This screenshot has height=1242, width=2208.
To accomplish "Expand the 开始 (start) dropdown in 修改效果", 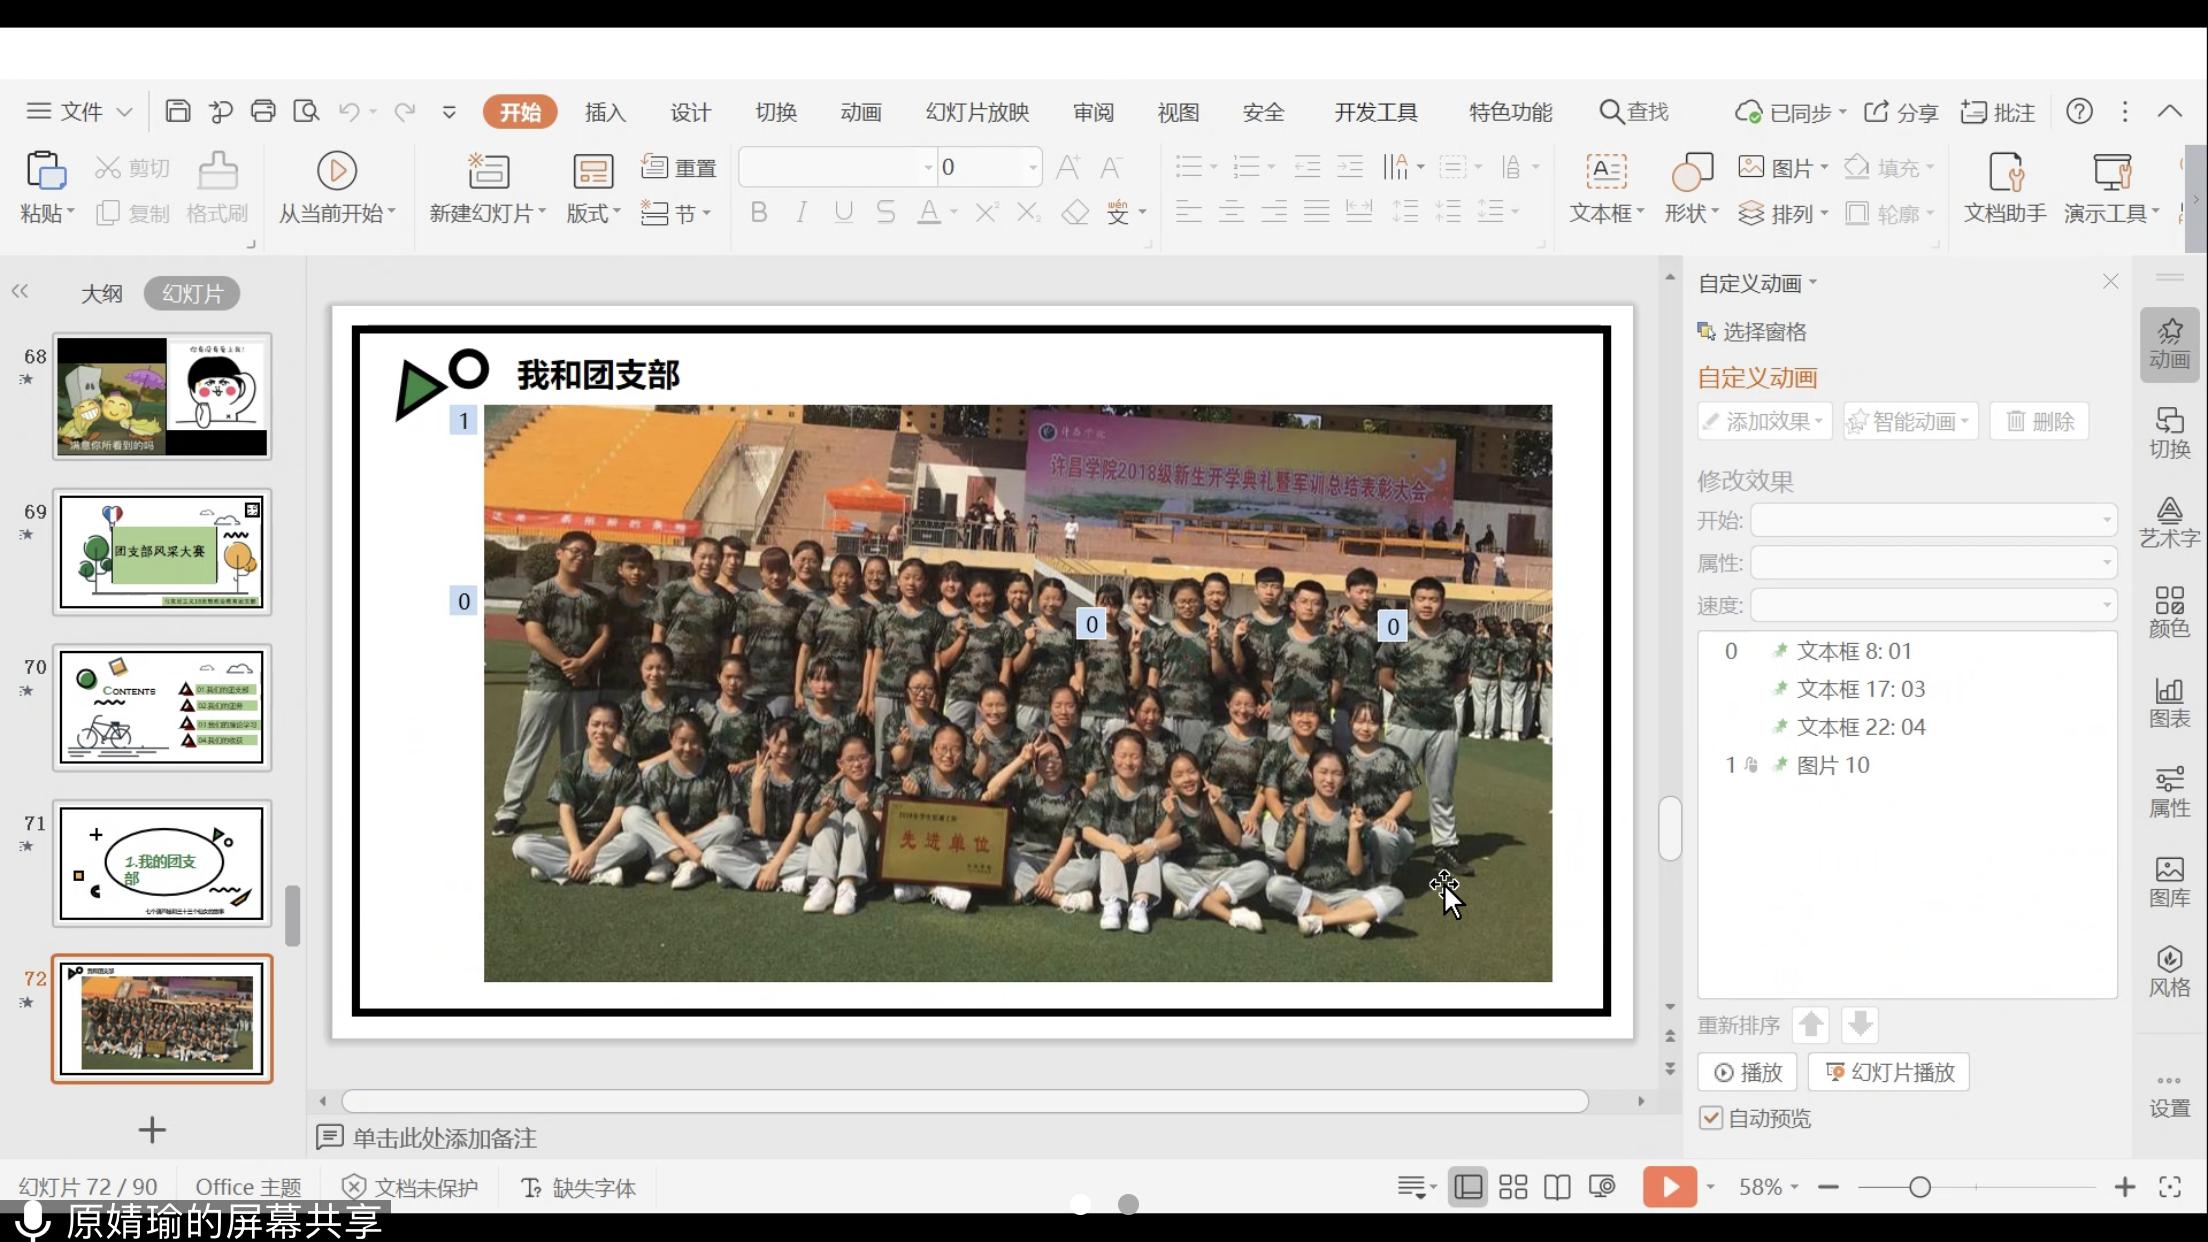I will [x=2106, y=520].
